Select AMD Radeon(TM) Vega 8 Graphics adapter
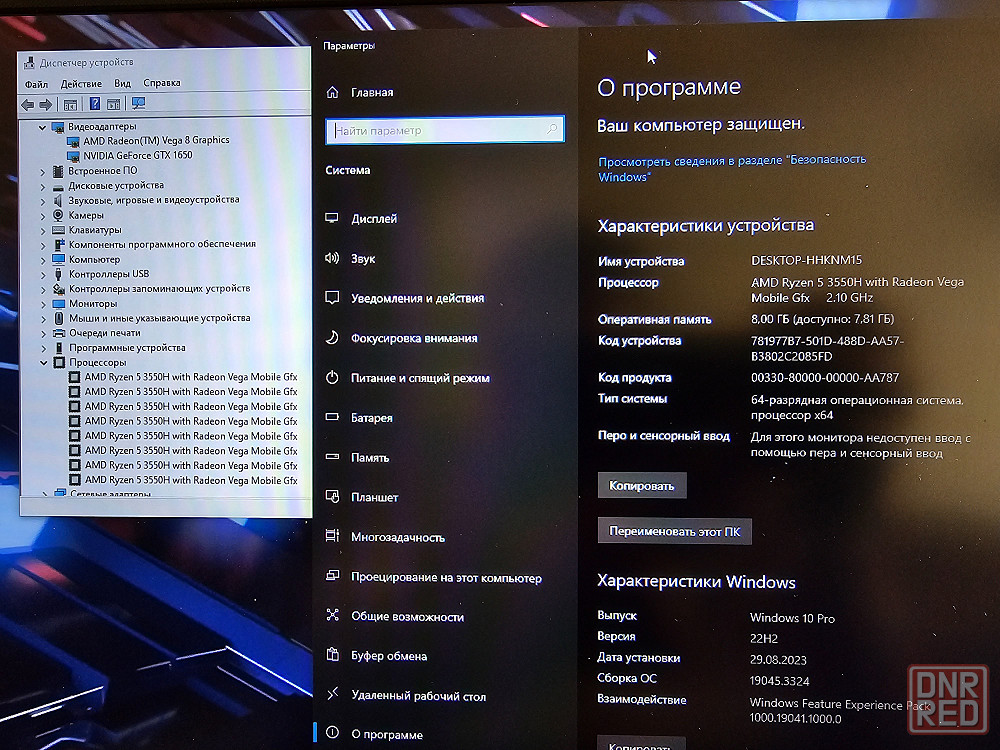 156,140
